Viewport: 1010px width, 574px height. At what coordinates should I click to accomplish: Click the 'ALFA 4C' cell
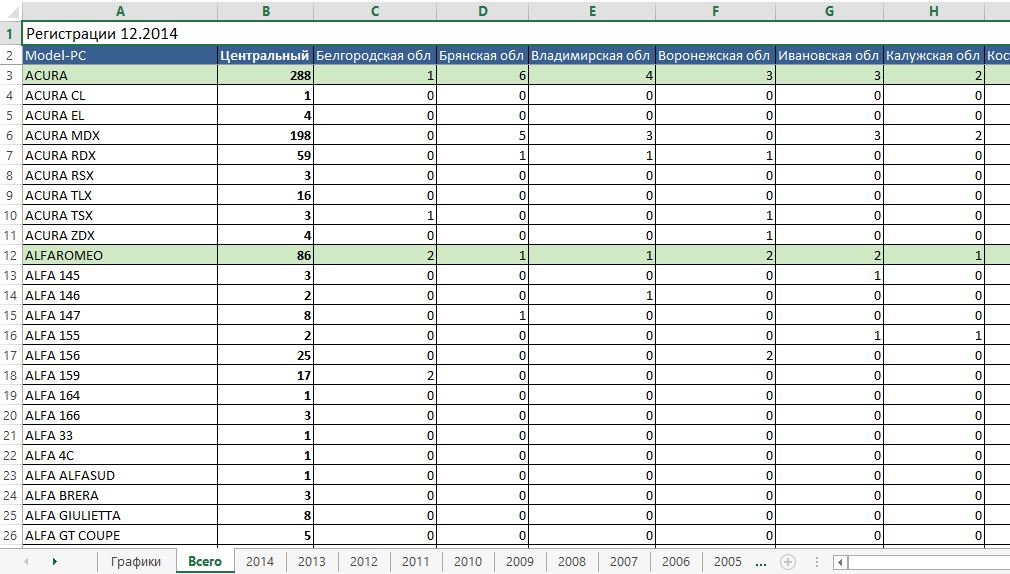click(120, 455)
